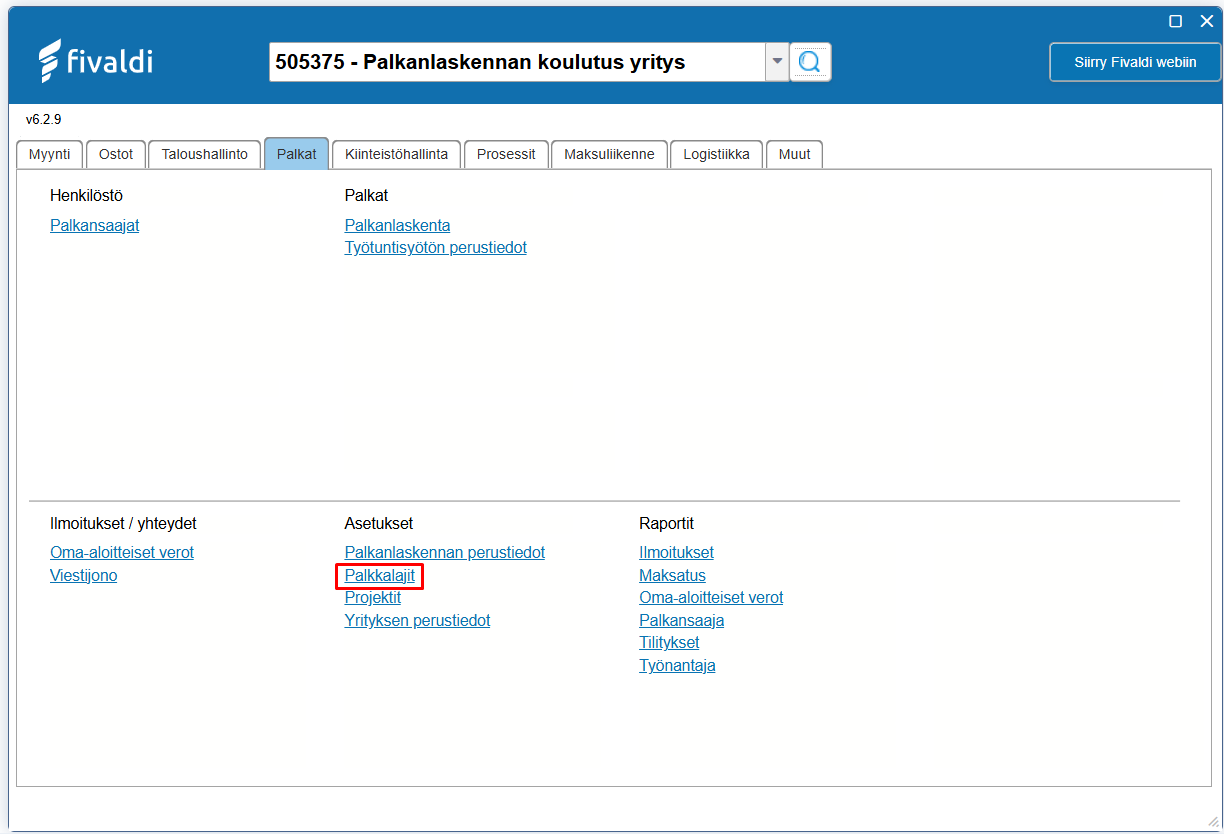Click the Palkat section heading
This screenshot has height=834, width=1224.
coord(367,196)
